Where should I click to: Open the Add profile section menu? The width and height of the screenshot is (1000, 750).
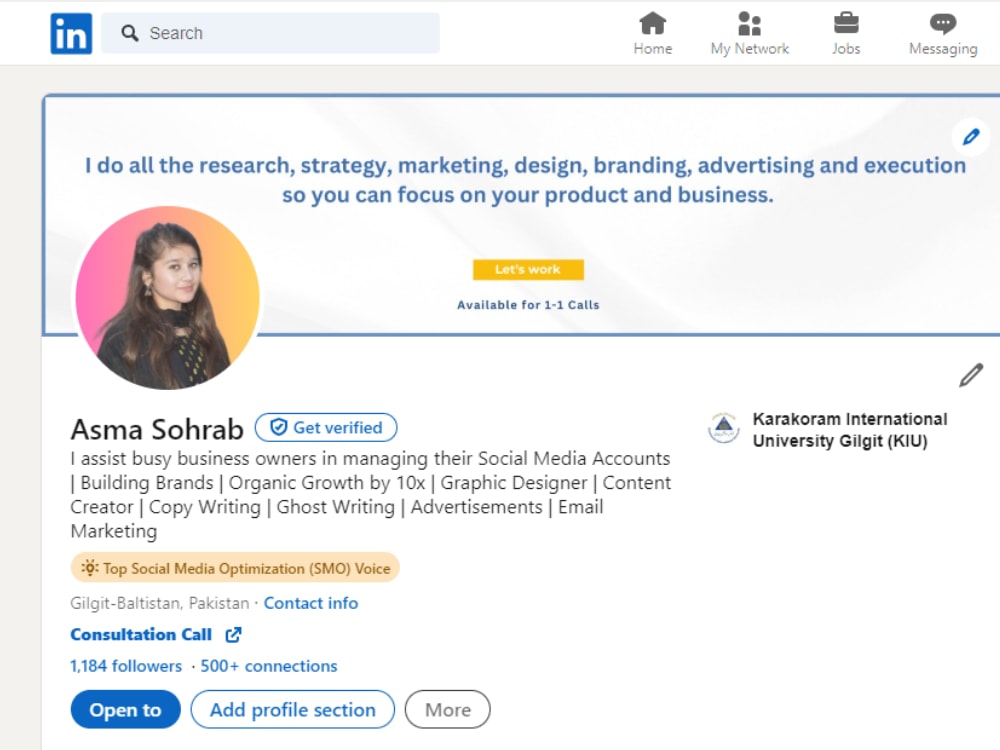(x=293, y=709)
